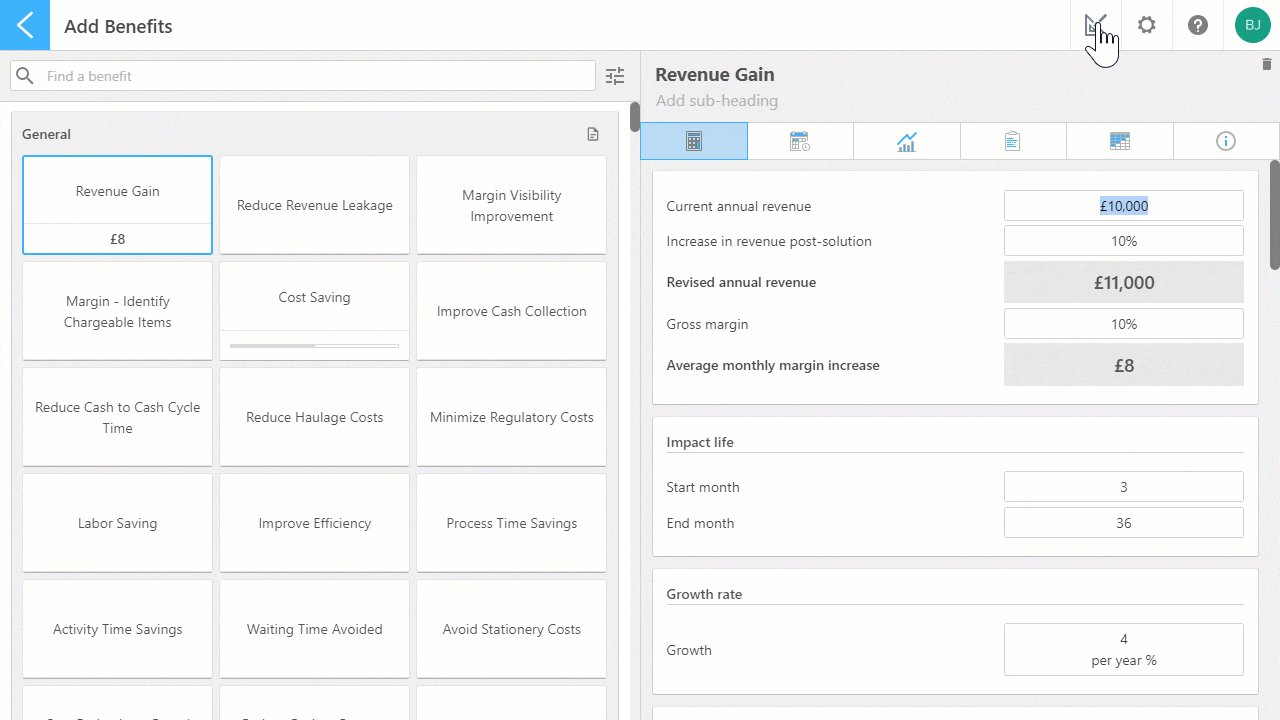Select the Reduce Revenue Leakage benefit card
The height and width of the screenshot is (720, 1280).
click(315, 205)
